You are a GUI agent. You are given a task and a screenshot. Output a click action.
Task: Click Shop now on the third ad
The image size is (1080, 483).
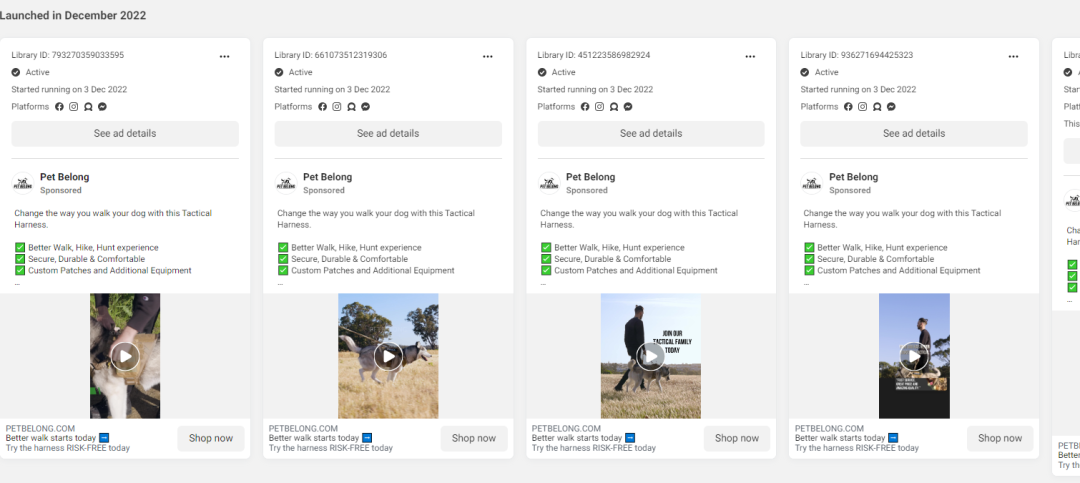737,438
